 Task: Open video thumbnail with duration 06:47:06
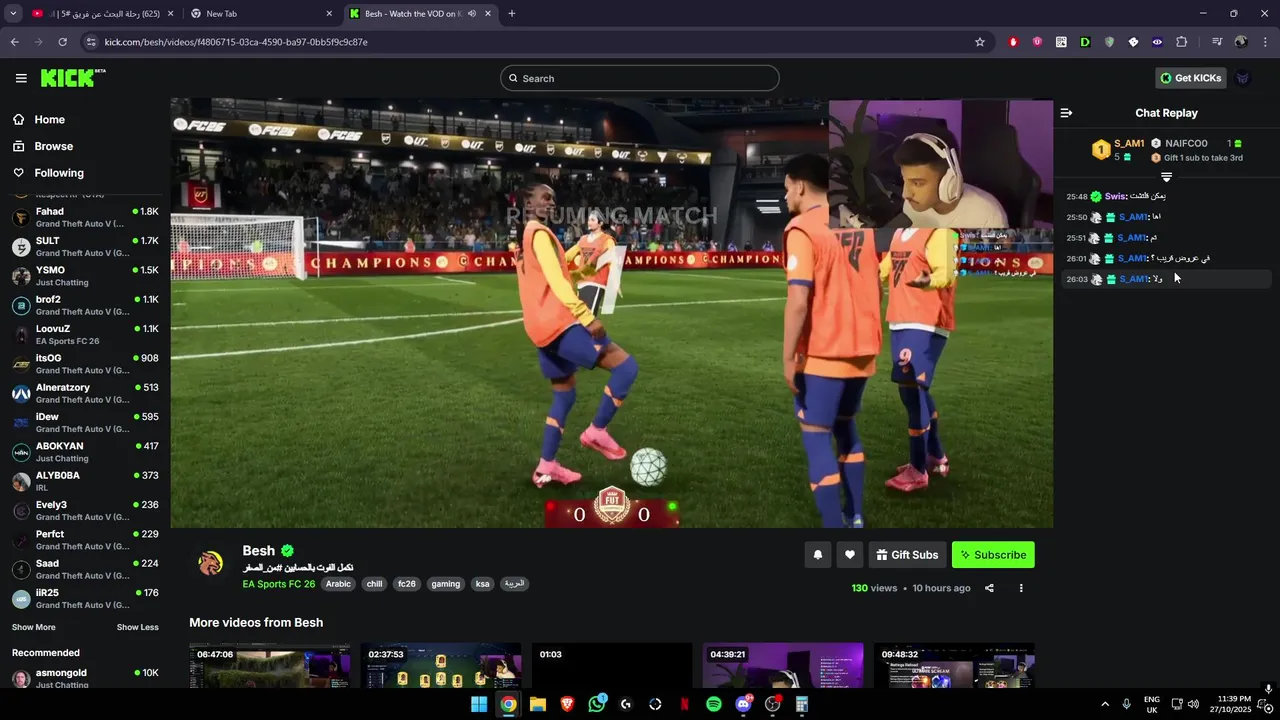tap(270, 666)
